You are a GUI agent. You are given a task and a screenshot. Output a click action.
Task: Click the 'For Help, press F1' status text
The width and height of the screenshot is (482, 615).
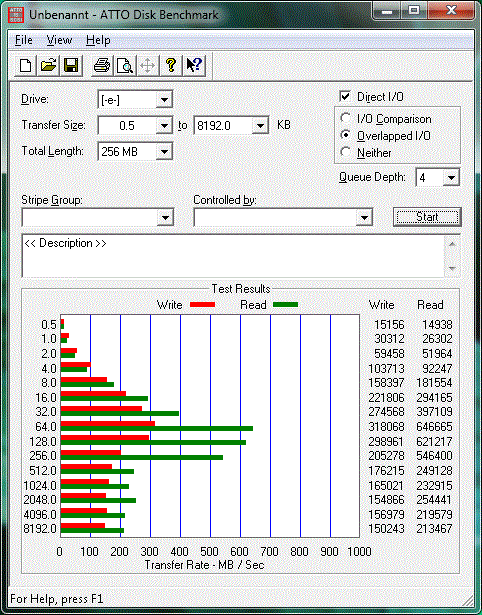click(57, 599)
